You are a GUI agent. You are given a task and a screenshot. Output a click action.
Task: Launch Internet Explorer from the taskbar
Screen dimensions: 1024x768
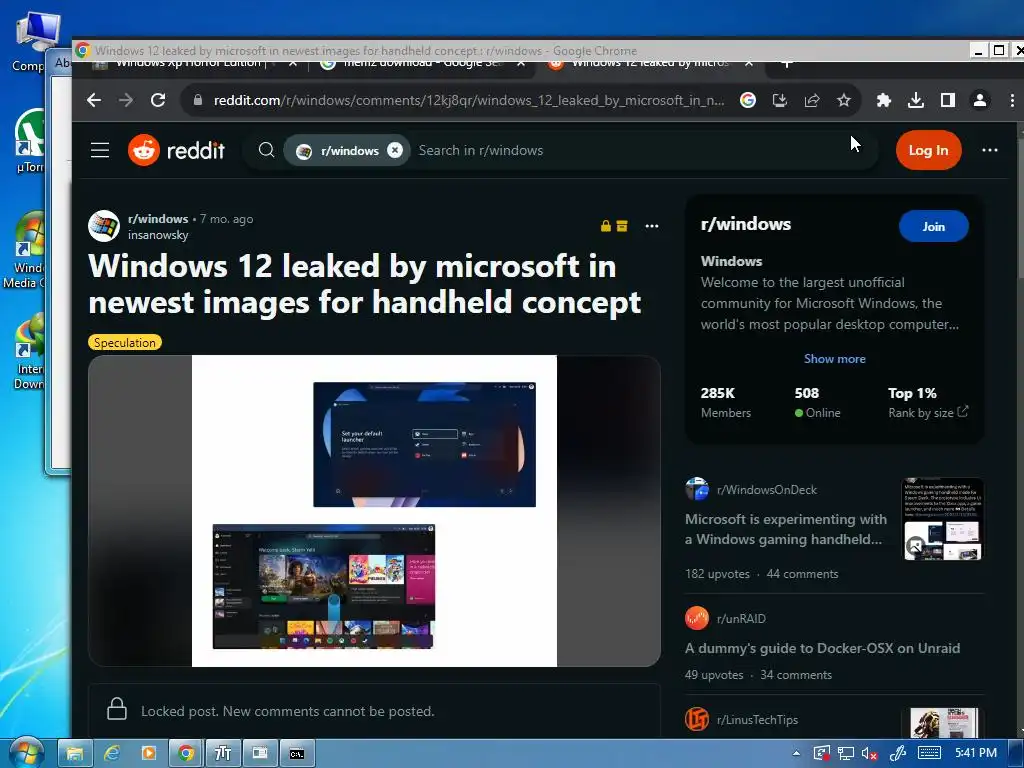click(112, 754)
